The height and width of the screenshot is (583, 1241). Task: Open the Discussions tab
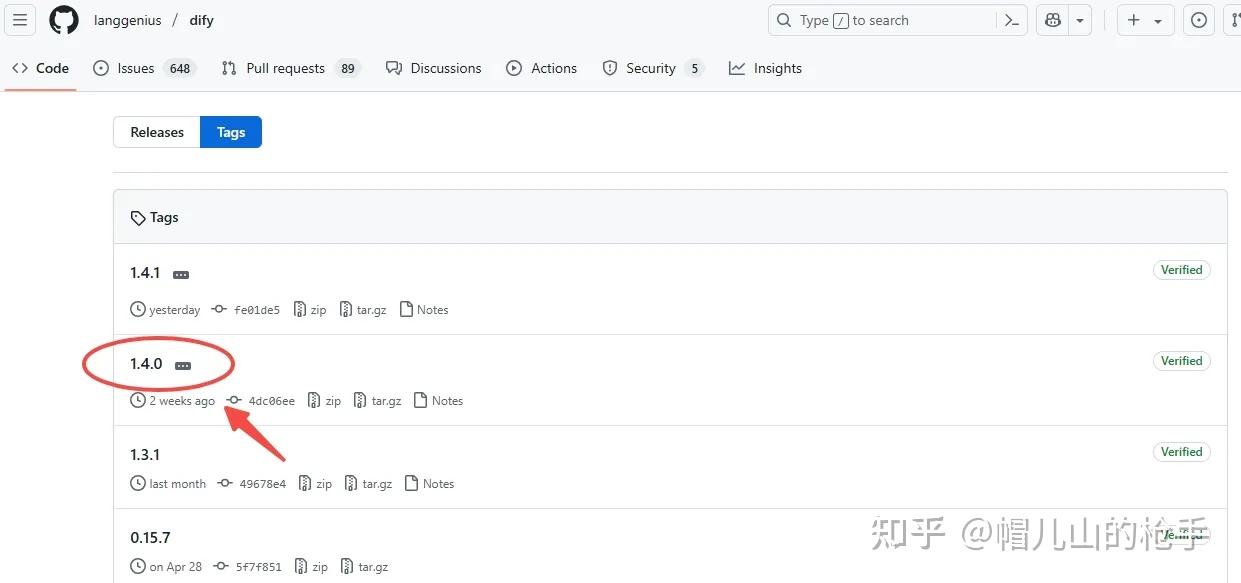pyautogui.click(x=445, y=68)
